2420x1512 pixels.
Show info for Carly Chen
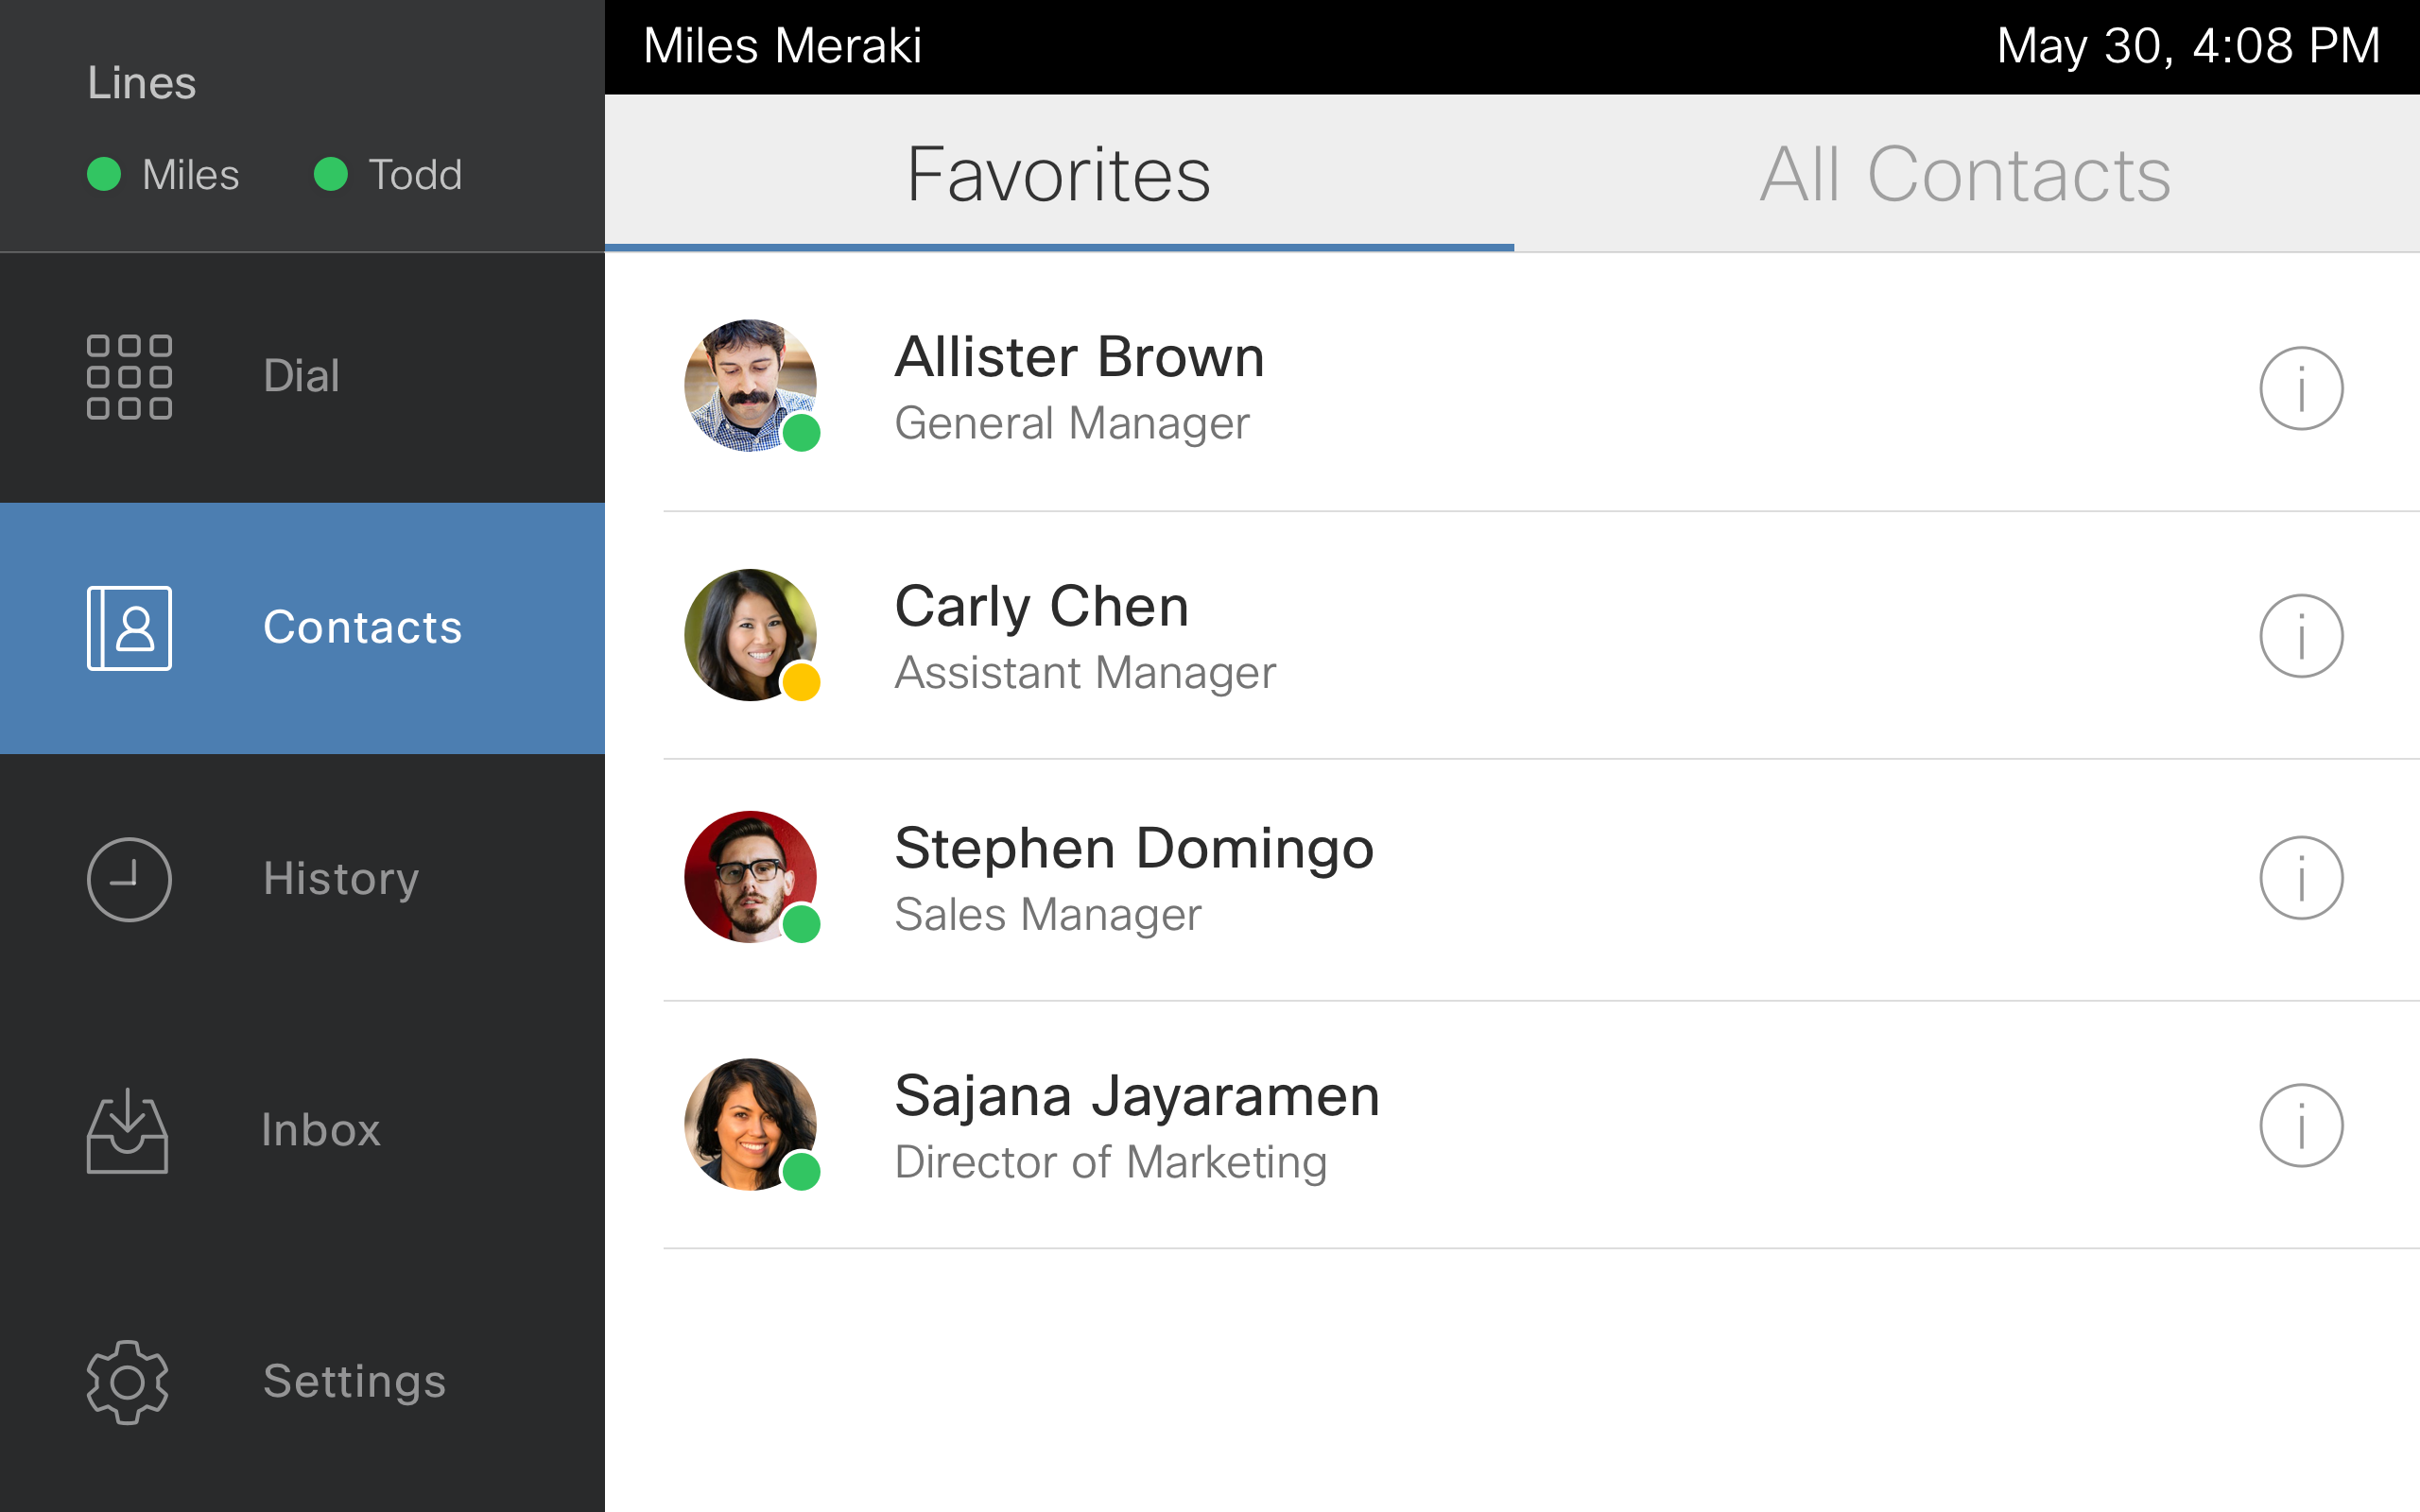tap(2301, 636)
